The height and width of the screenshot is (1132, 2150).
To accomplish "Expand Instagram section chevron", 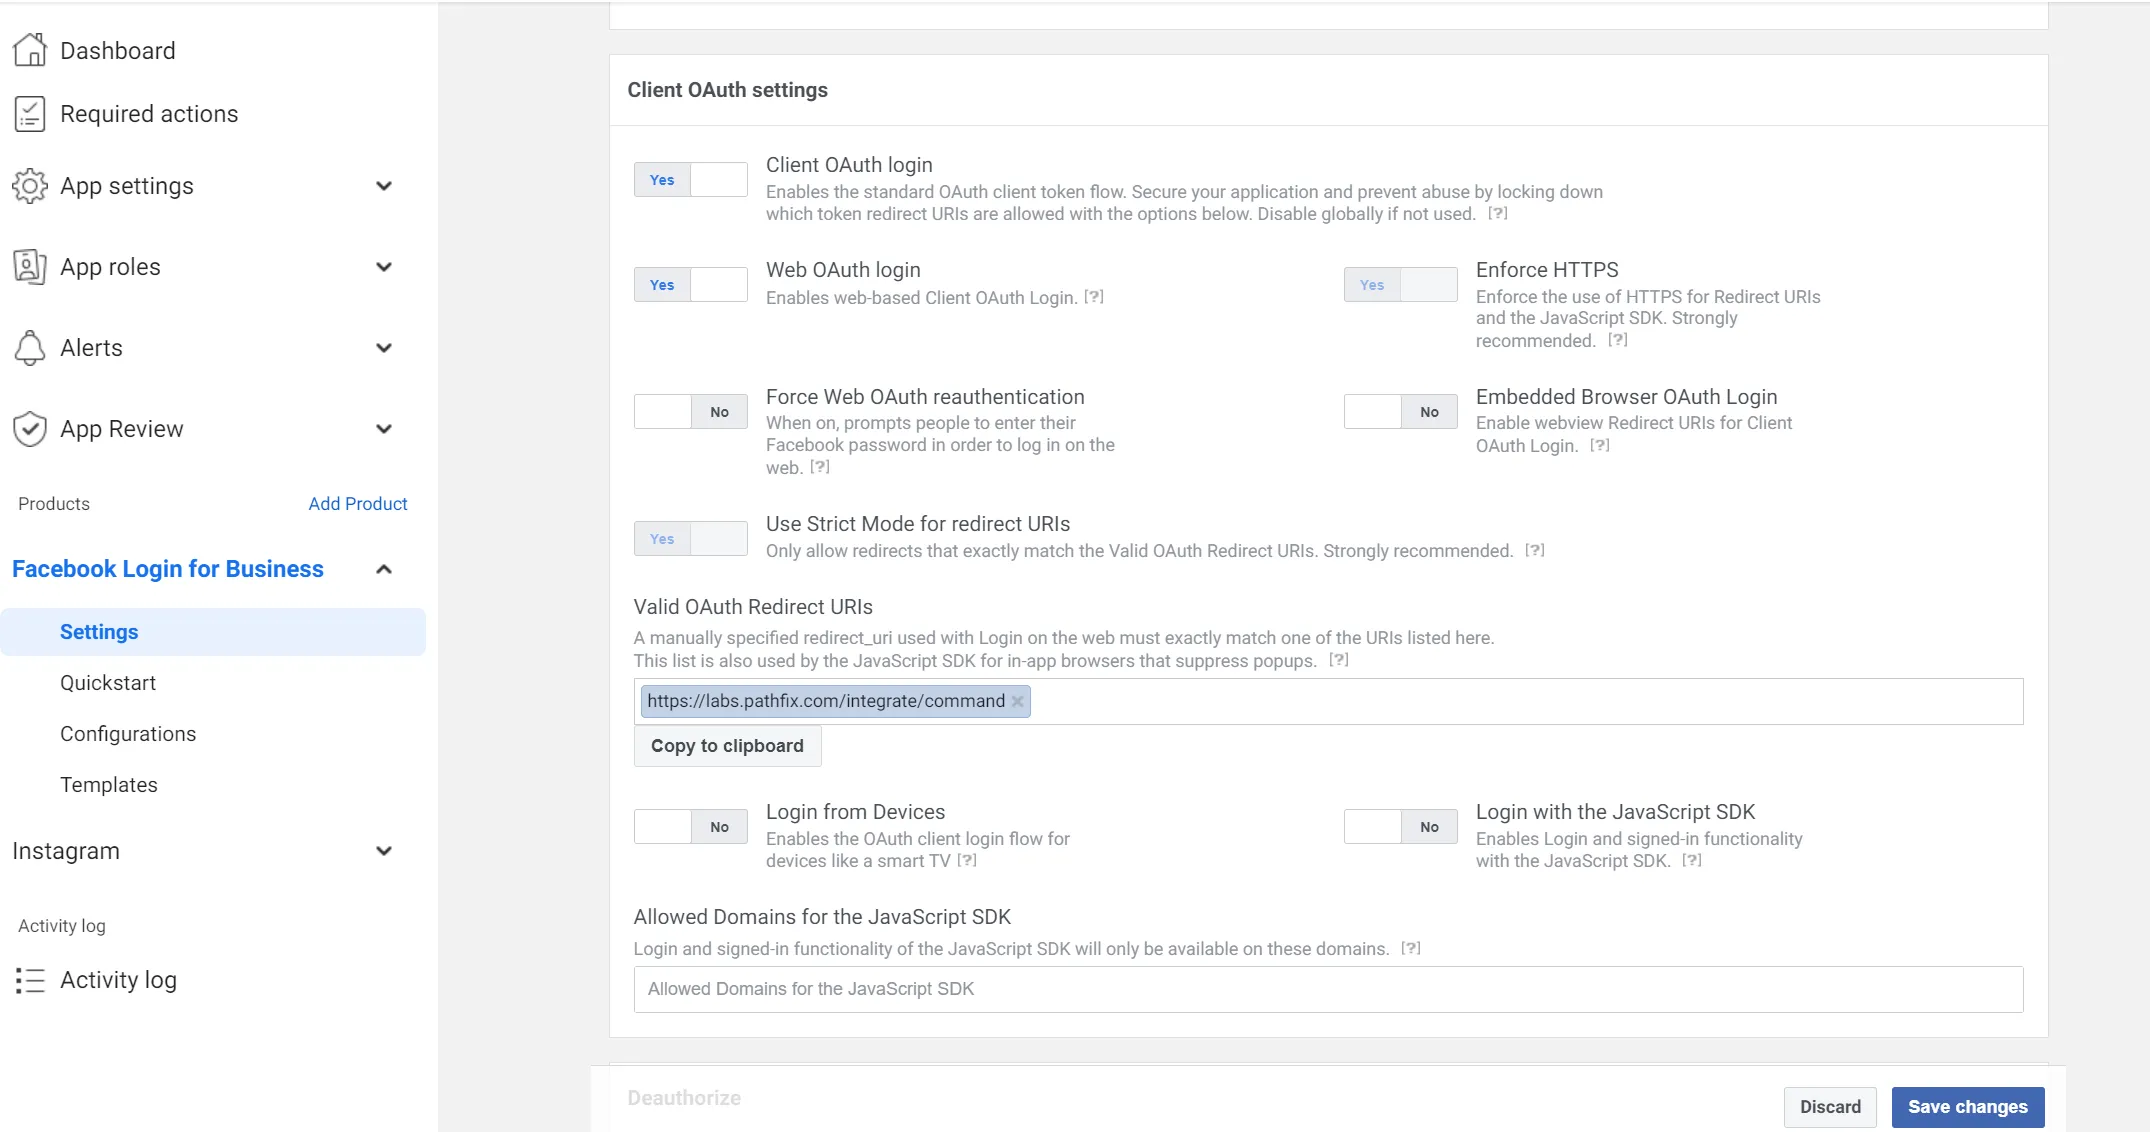I will click(384, 851).
